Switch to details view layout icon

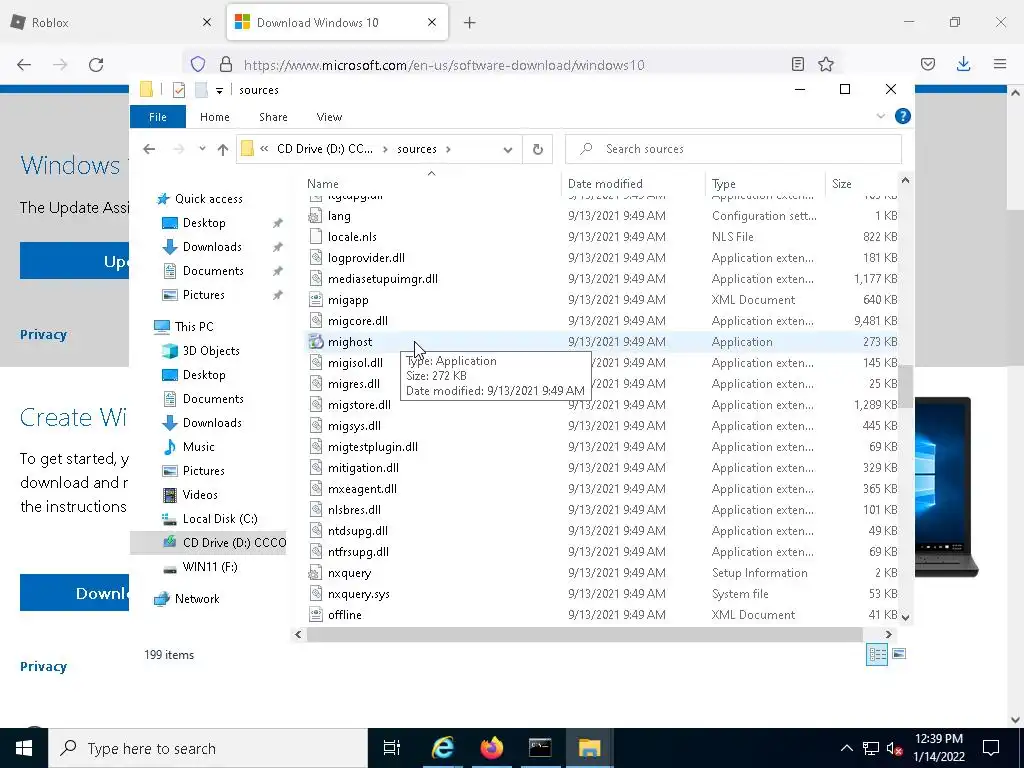[876, 654]
